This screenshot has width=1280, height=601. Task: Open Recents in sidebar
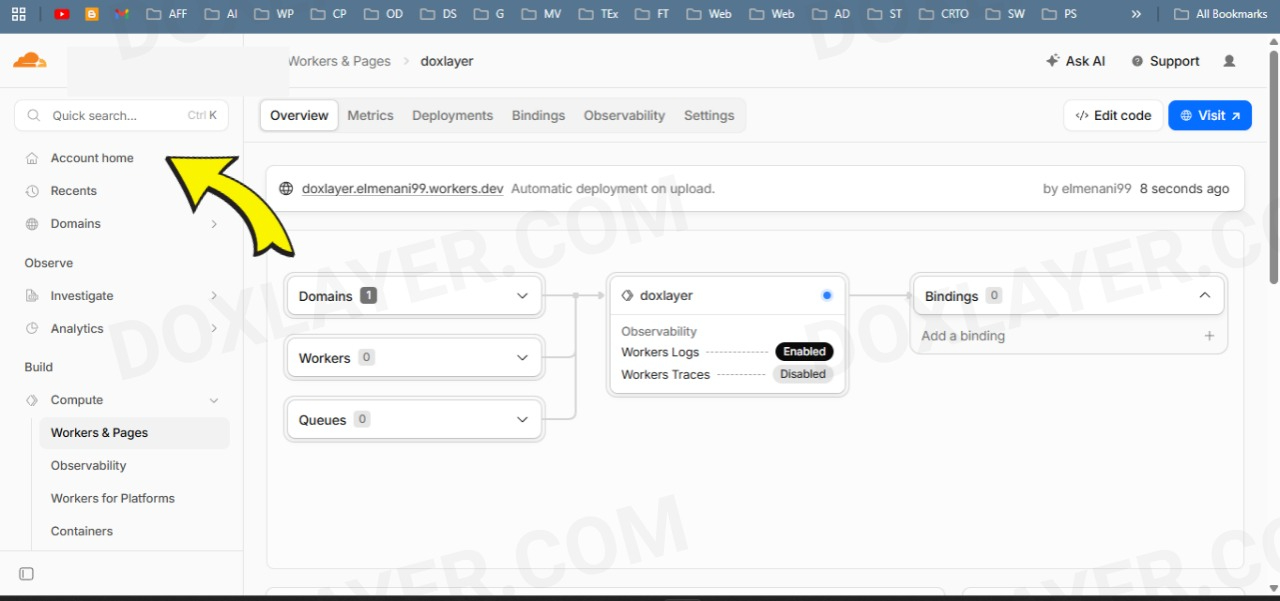[x=74, y=191]
